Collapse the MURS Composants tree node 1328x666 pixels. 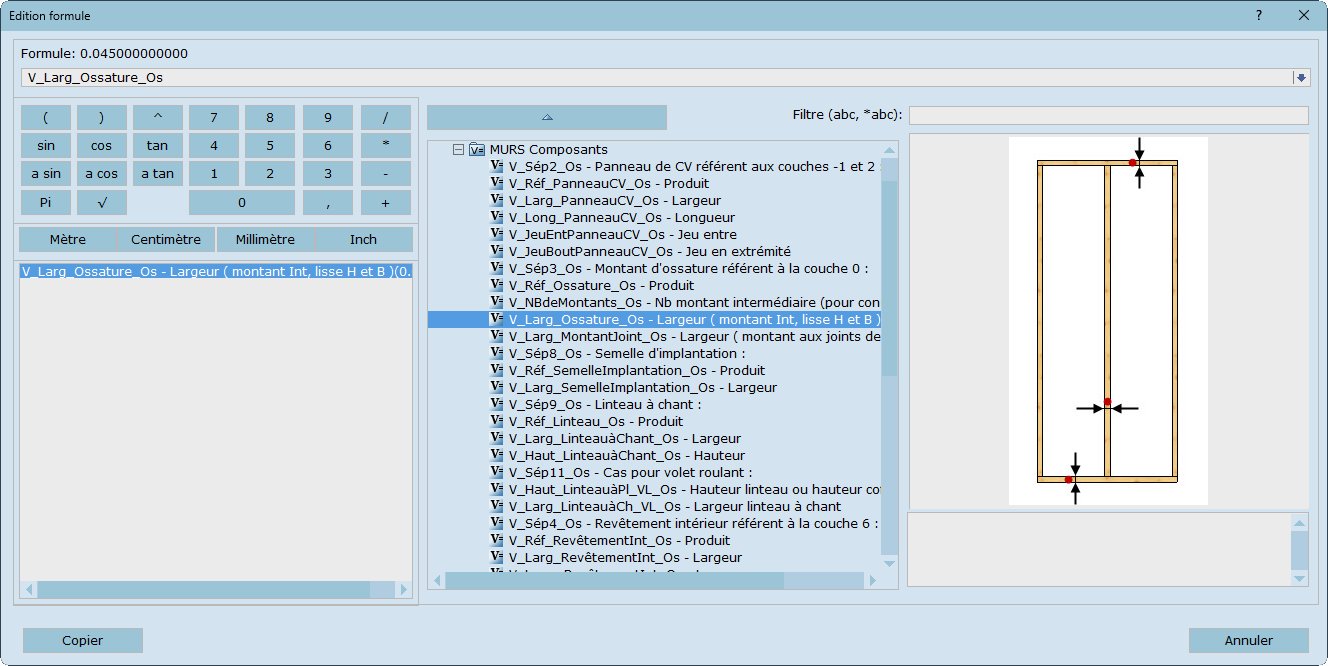458,149
